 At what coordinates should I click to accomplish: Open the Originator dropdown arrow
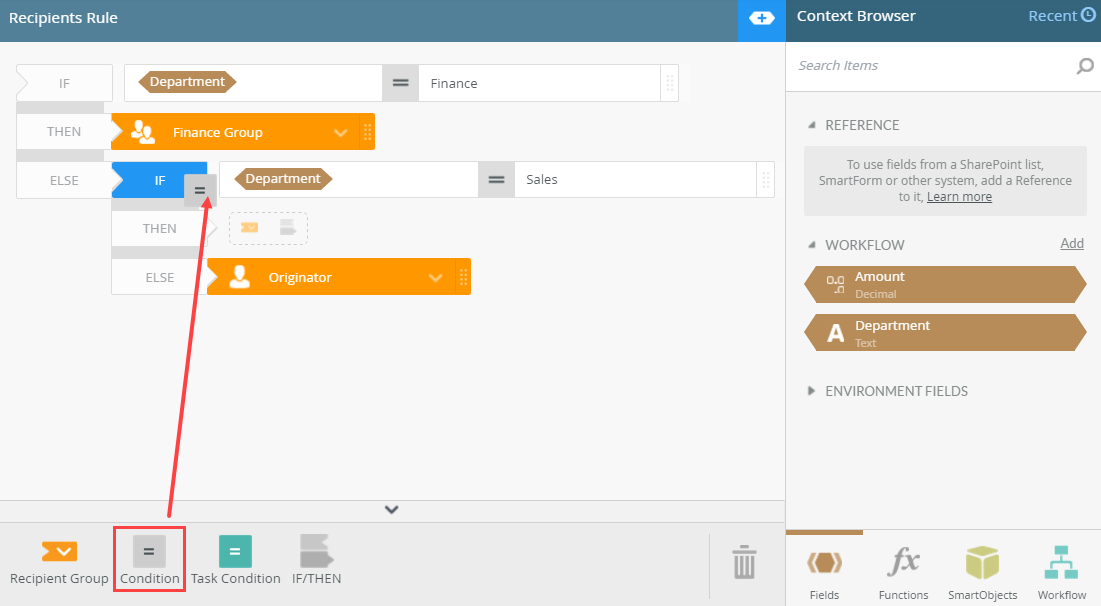(x=436, y=278)
